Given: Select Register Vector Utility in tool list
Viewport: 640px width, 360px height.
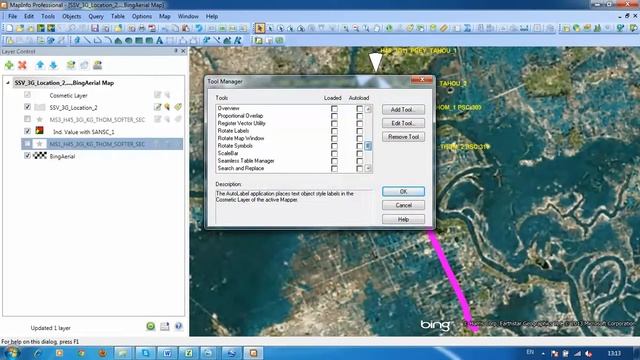Looking at the screenshot, I should pos(241,123).
